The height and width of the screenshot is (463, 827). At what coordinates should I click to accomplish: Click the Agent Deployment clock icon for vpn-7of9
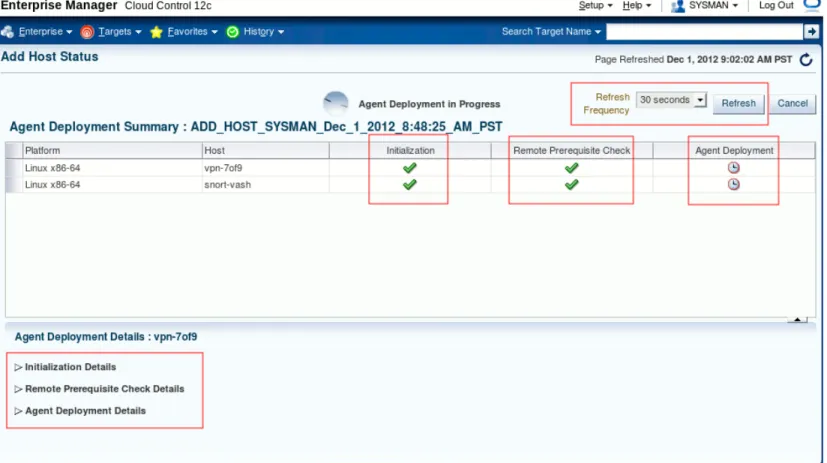click(734, 168)
